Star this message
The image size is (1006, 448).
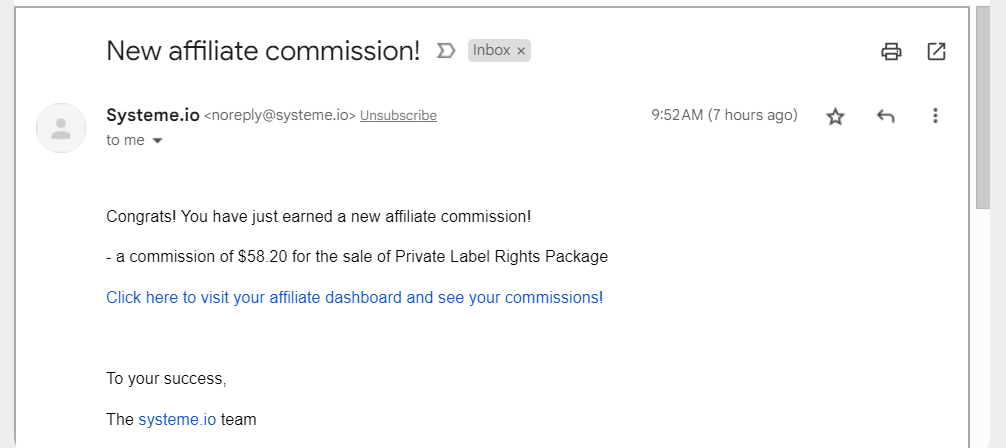835,116
